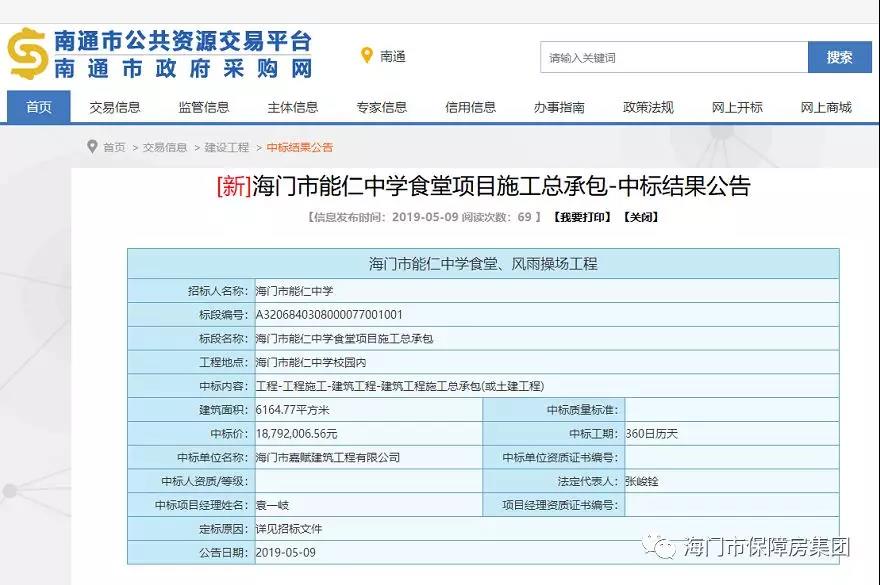
Task: Go to 网上开标 in navigation bar
Action: tap(737, 108)
